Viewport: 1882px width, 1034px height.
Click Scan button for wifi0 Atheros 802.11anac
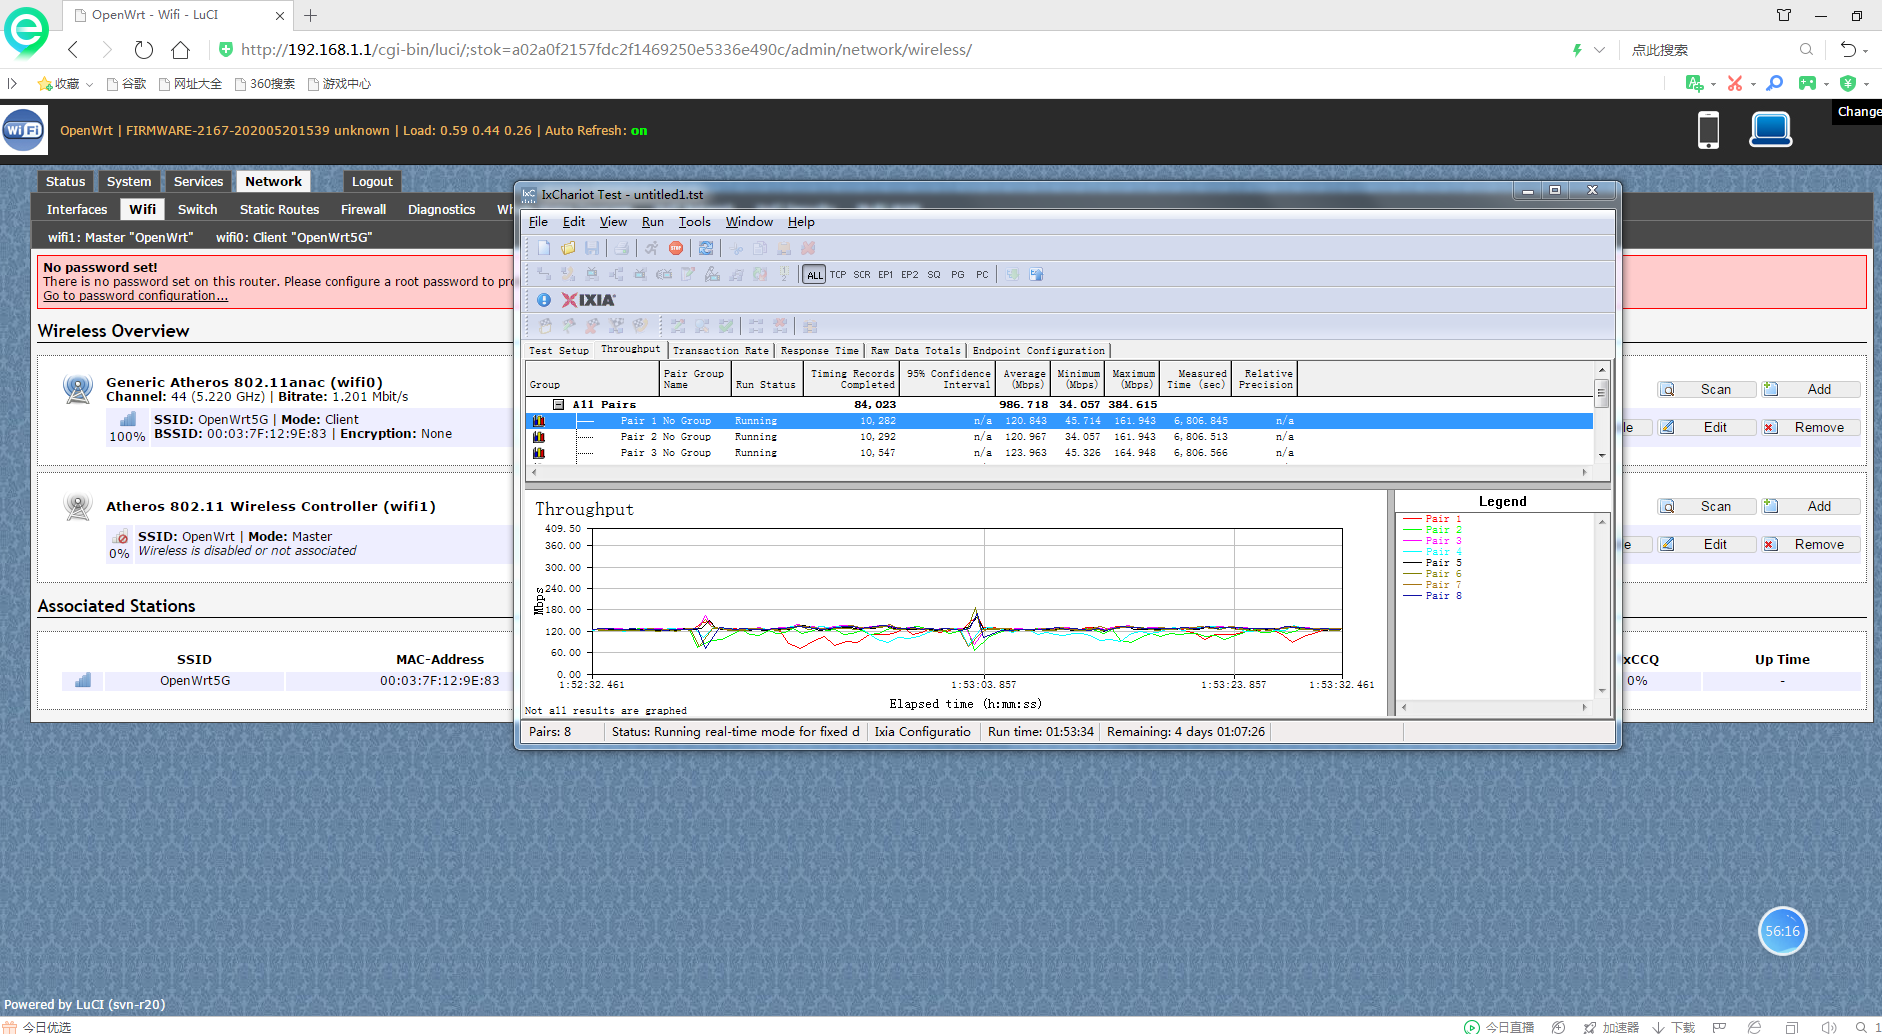[x=1706, y=390]
